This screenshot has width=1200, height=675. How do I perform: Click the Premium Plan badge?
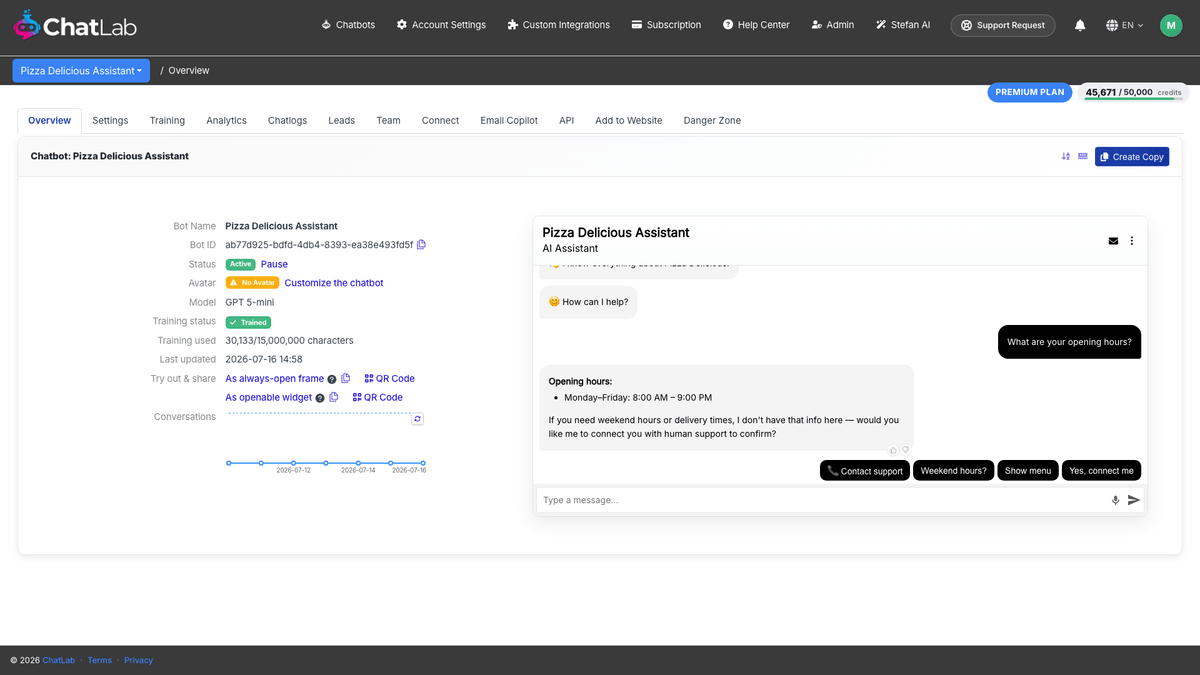tap(1030, 92)
